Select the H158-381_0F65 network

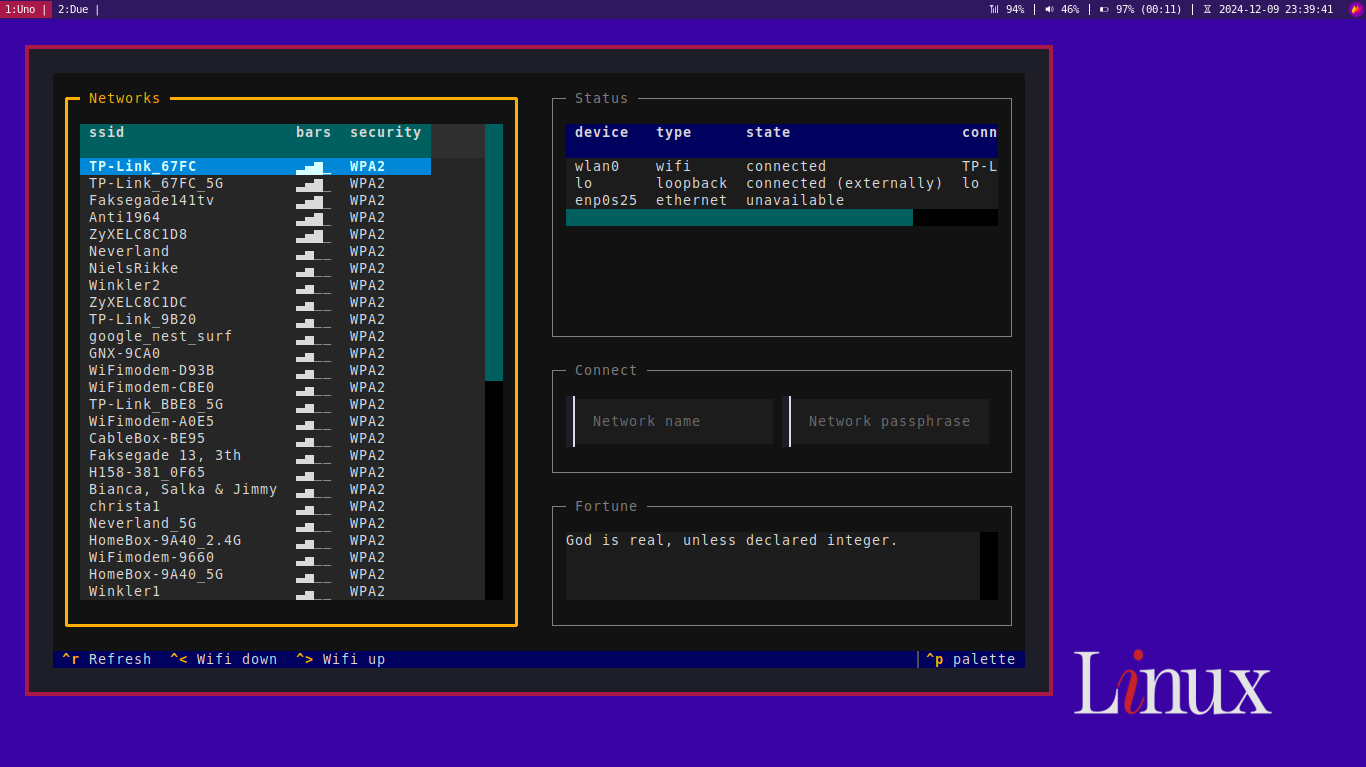coord(256,472)
